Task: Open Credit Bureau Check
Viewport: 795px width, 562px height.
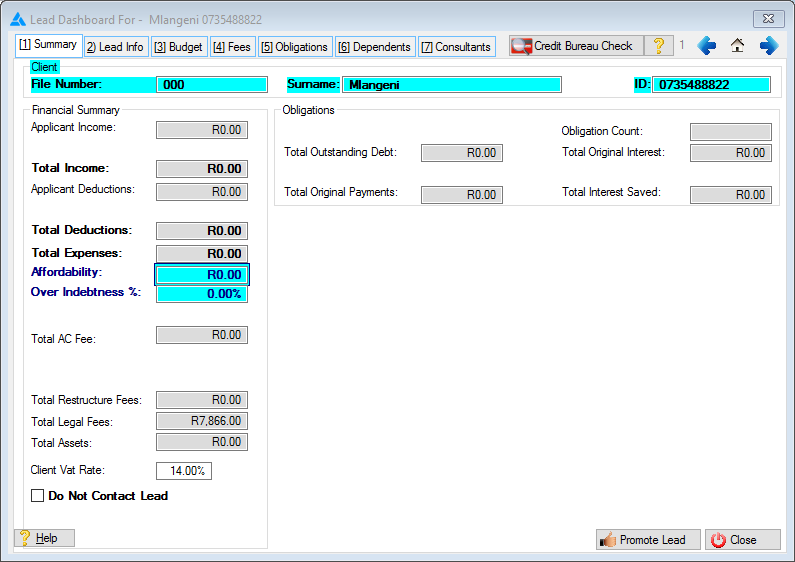Action: [574, 46]
